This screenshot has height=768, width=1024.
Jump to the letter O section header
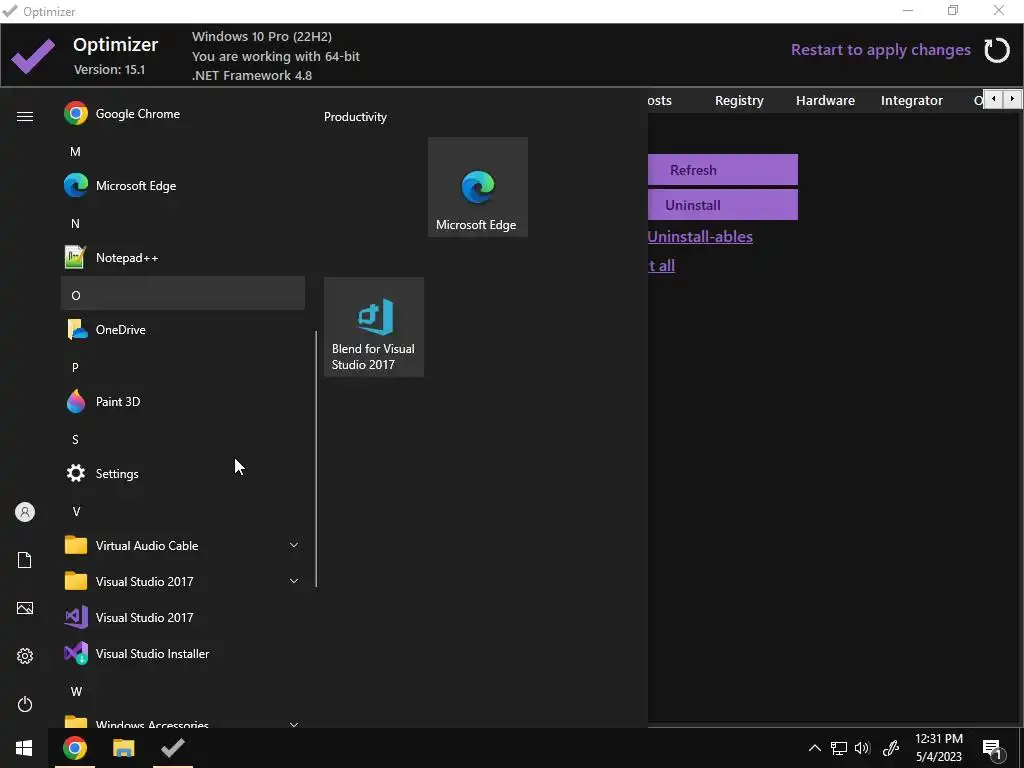183,293
